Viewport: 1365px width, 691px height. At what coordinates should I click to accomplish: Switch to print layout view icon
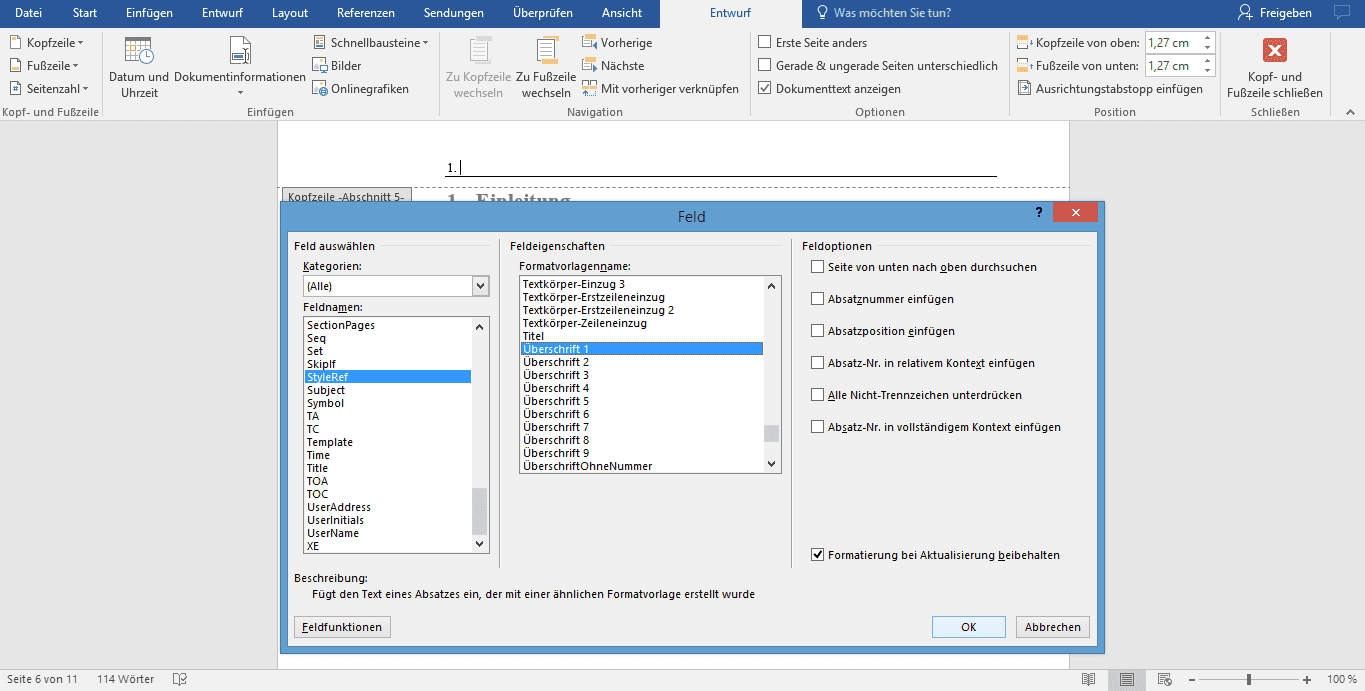pyautogui.click(x=1127, y=679)
